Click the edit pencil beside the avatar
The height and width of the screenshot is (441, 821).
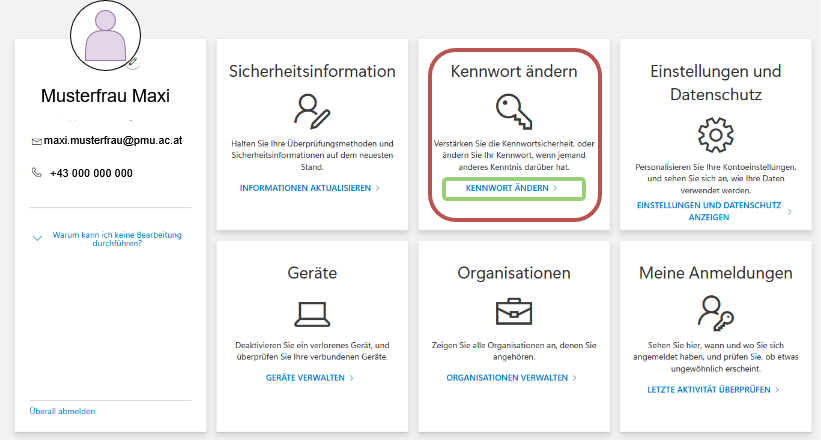(134, 61)
